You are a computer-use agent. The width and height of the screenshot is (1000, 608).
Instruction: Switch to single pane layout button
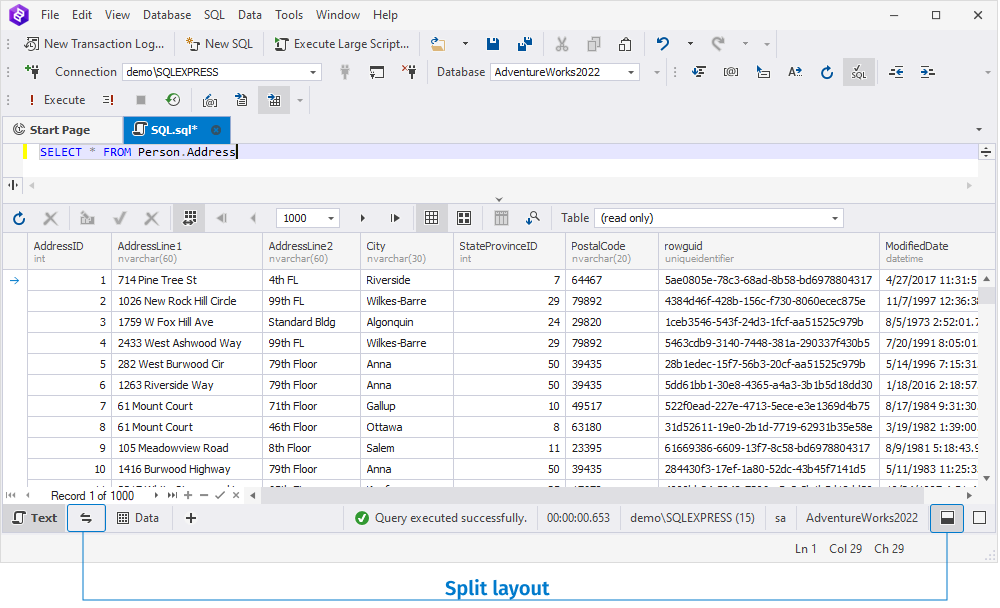tap(980, 518)
